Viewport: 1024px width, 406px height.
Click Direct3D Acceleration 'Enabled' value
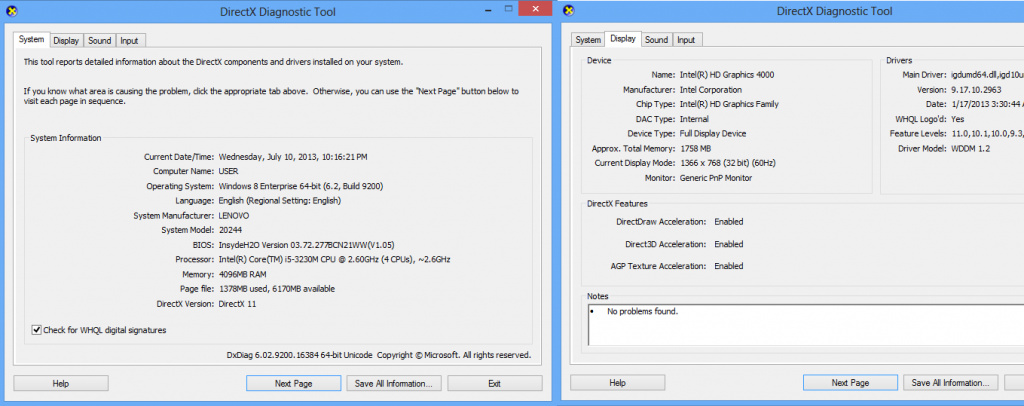(728, 244)
